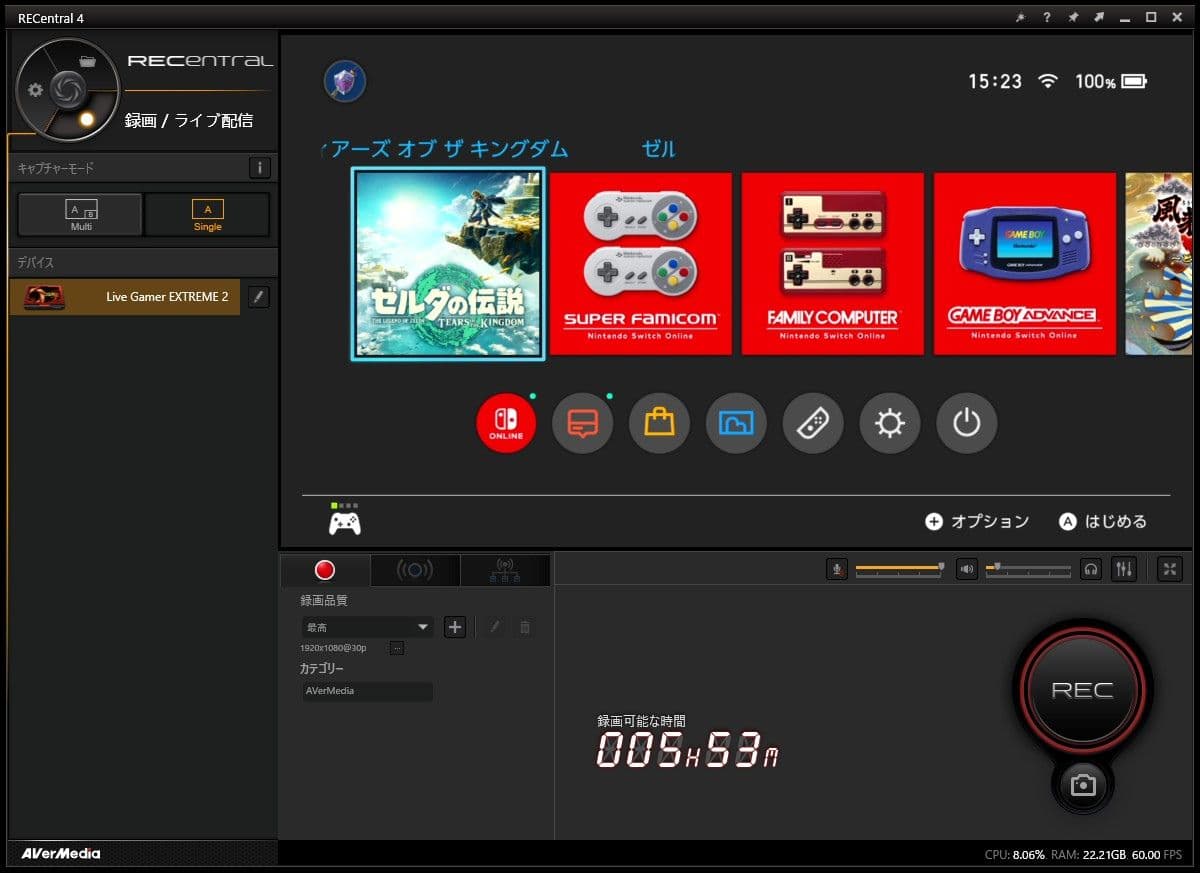The image size is (1200, 873).
Task: Switch to the multi-stream tab
Action: pos(504,570)
